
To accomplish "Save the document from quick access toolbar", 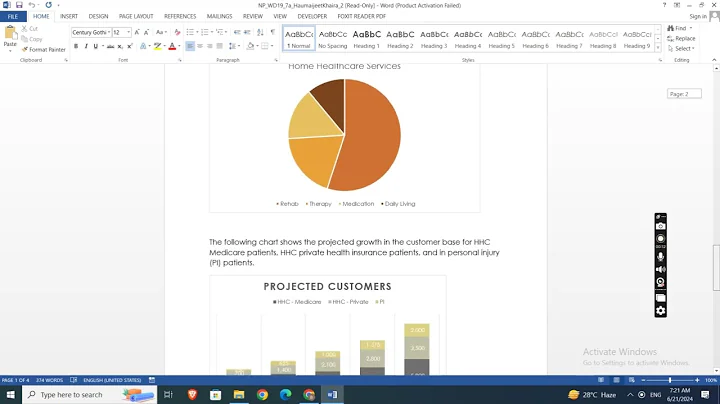I will tap(19, 5).
